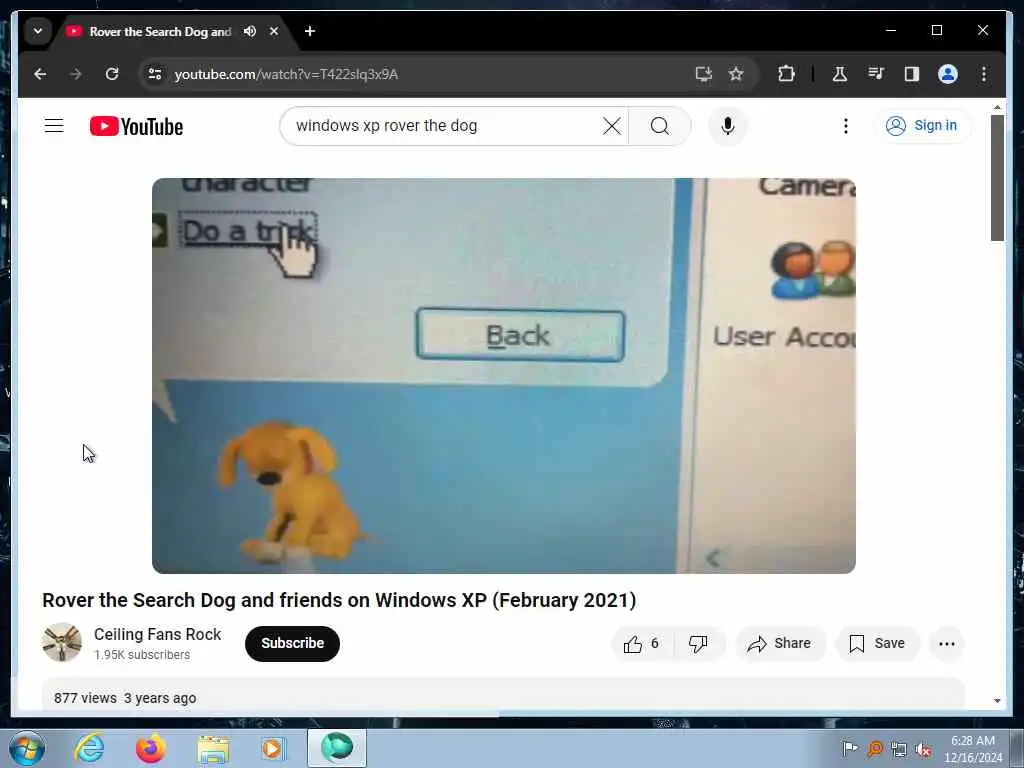View site information icon in address bar
Screen dimensions: 1024x768
(x=155, y=74)
